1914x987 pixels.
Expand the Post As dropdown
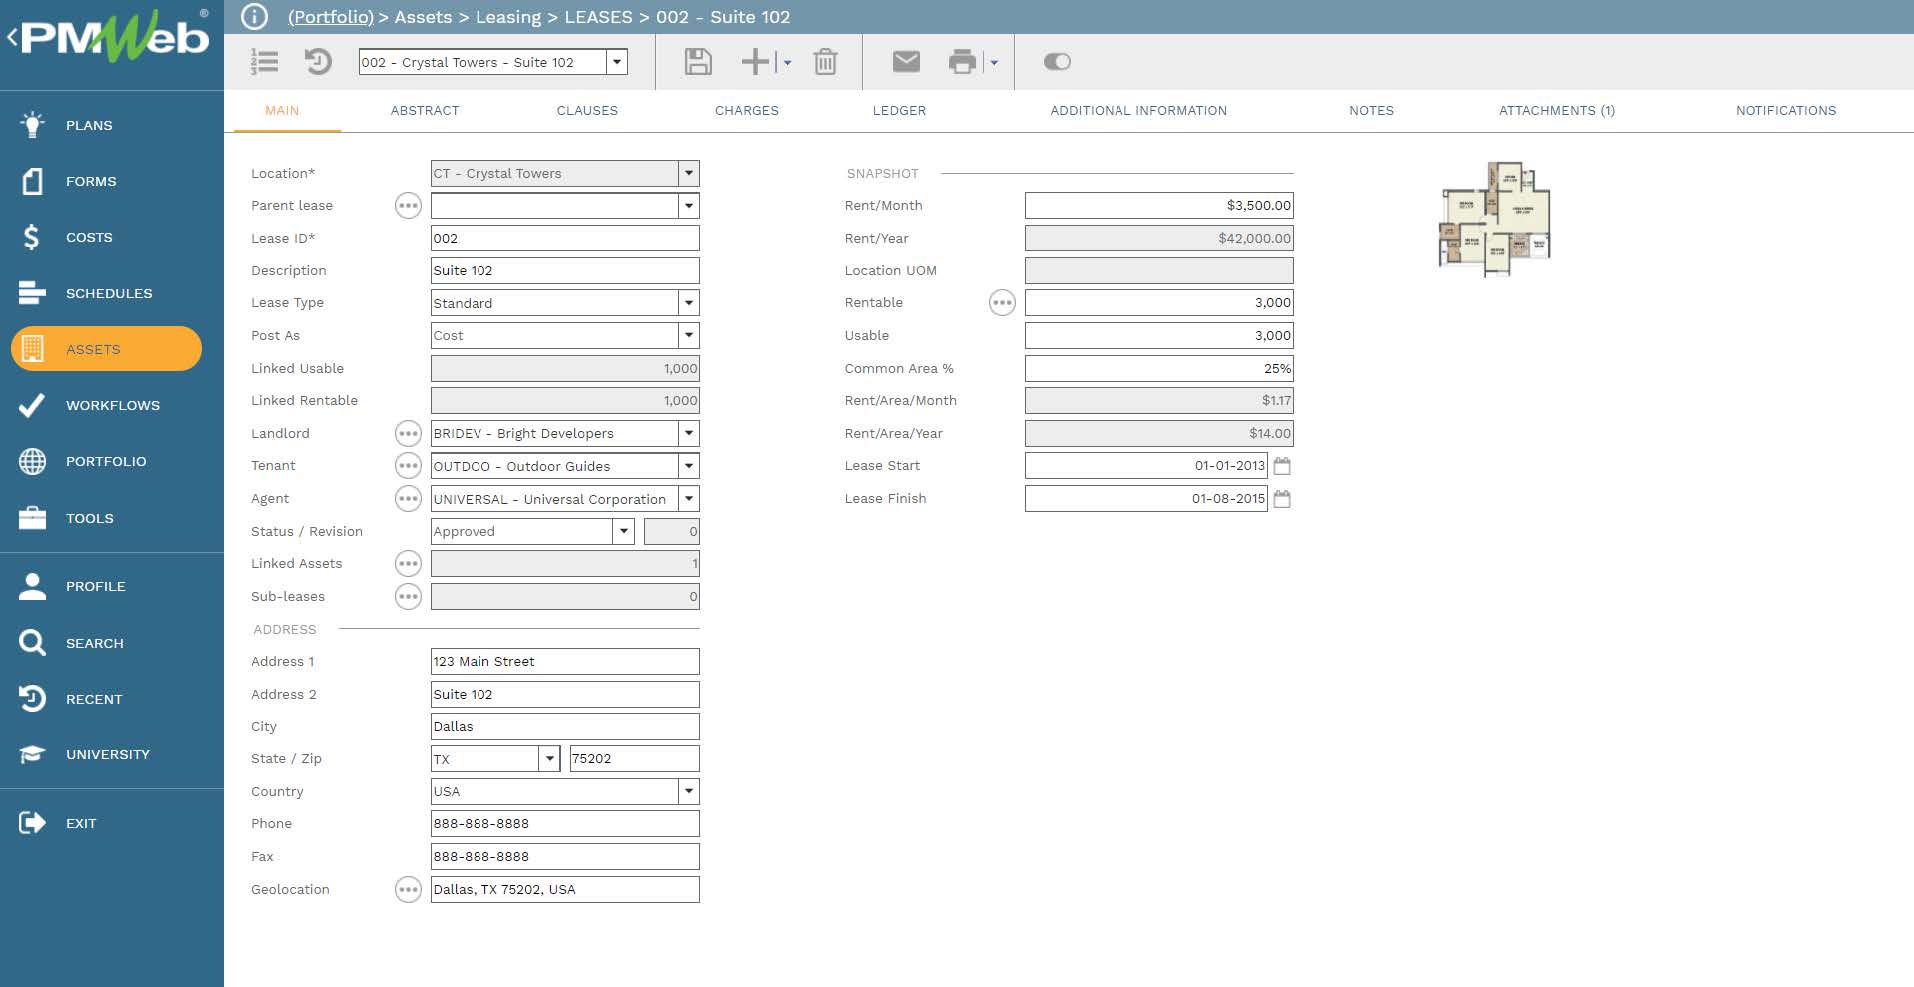click(688, 335)
